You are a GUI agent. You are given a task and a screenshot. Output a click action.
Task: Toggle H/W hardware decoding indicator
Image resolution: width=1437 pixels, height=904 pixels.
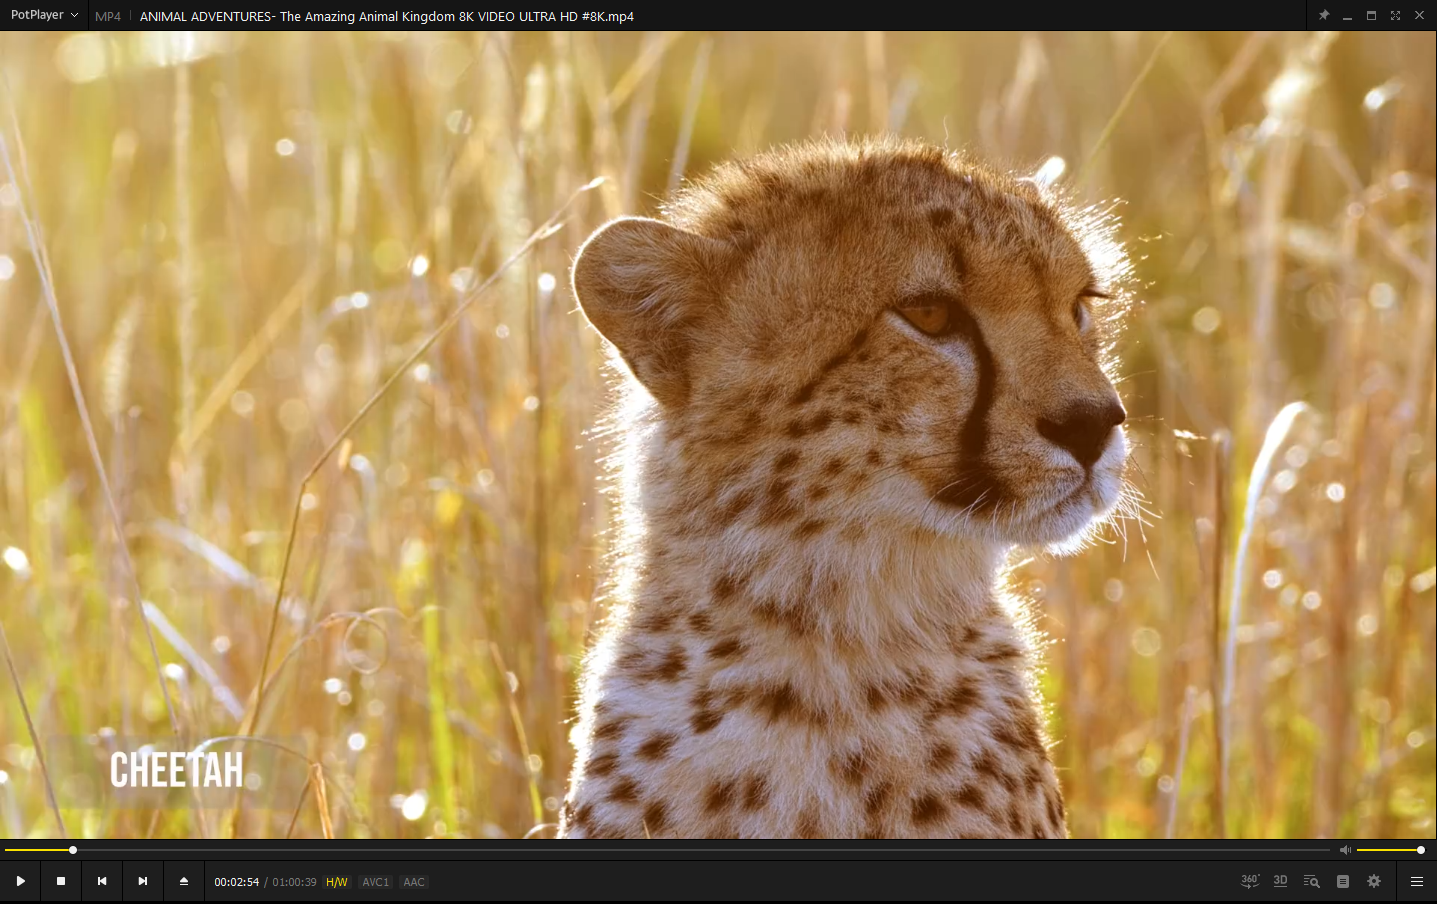pyautogui.click(x=337, y=881)
